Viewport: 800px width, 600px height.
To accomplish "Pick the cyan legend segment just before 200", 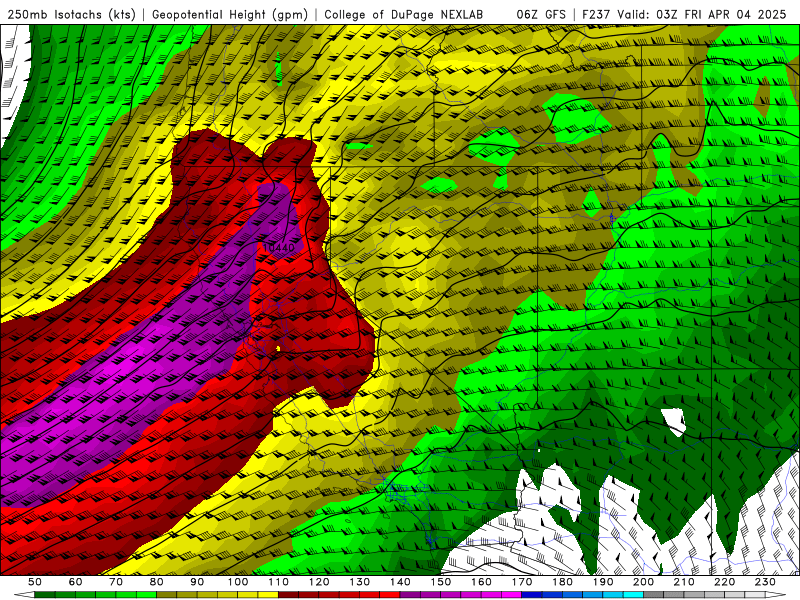I will tap(634, 595).
